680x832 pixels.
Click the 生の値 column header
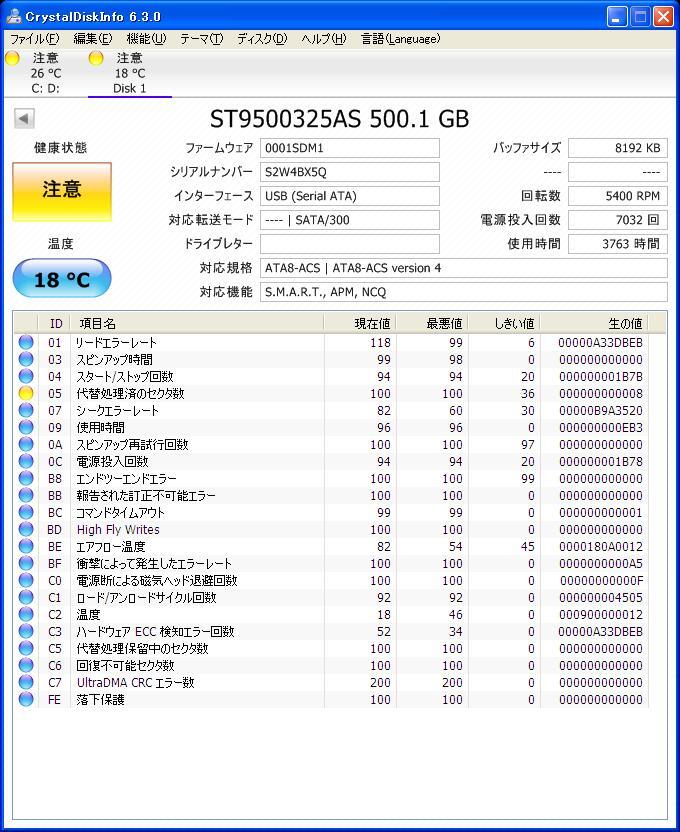tap(594, 323)
